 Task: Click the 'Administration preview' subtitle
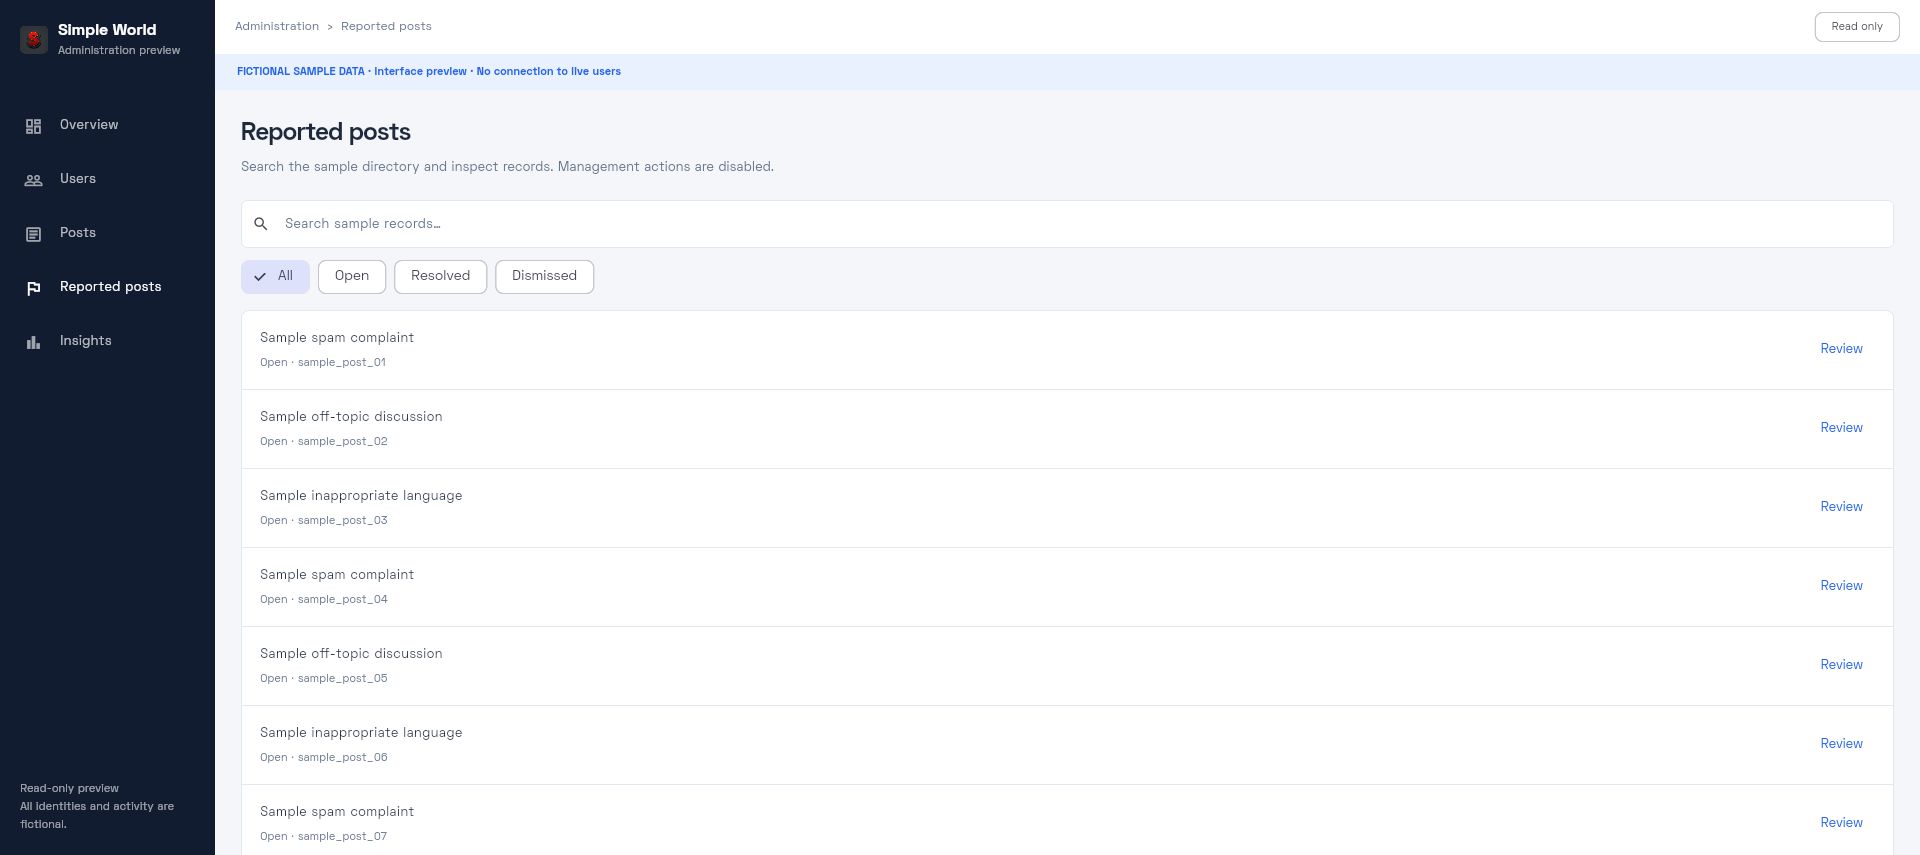click(119, 51)
